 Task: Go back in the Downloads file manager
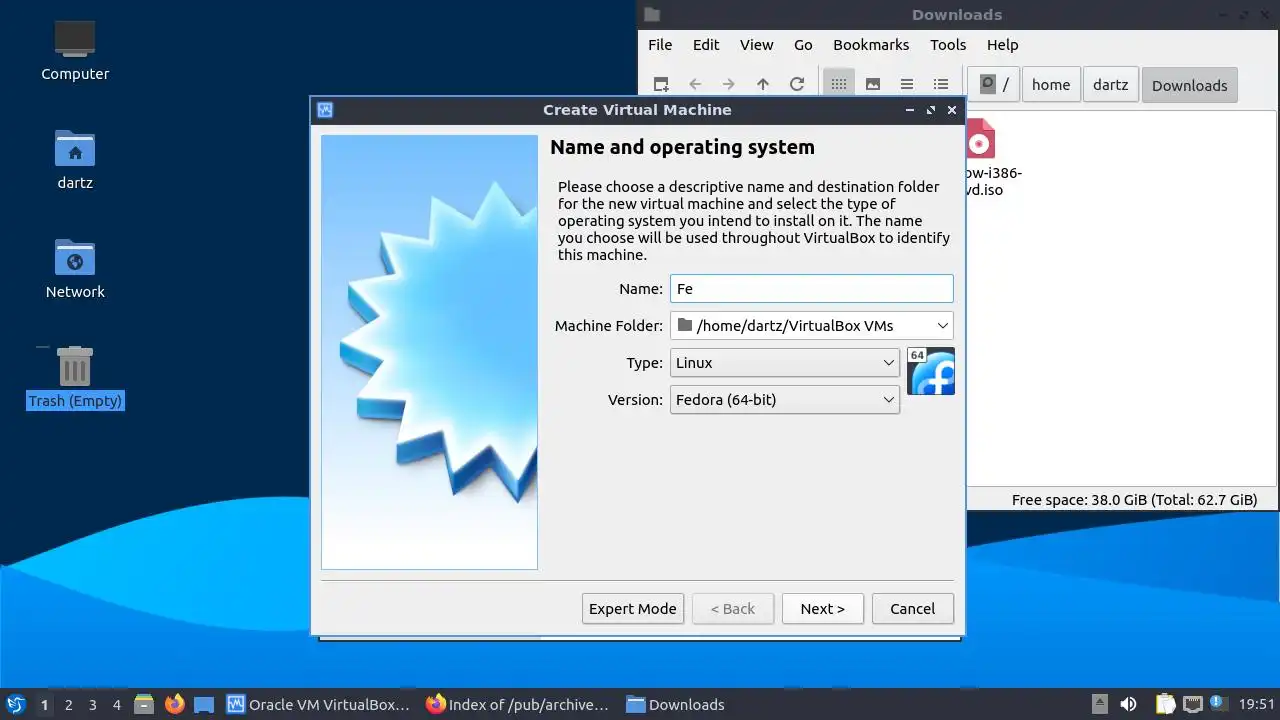(695, 85)
